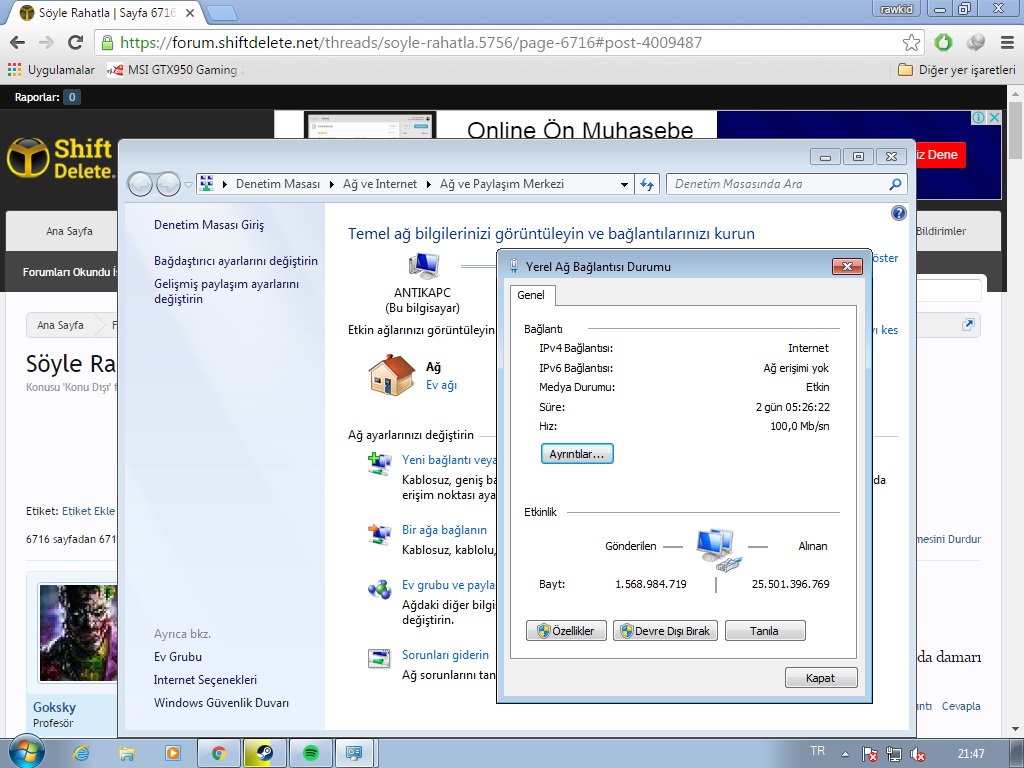Click the Goksky avatar thumbnail

coord(78,633)
